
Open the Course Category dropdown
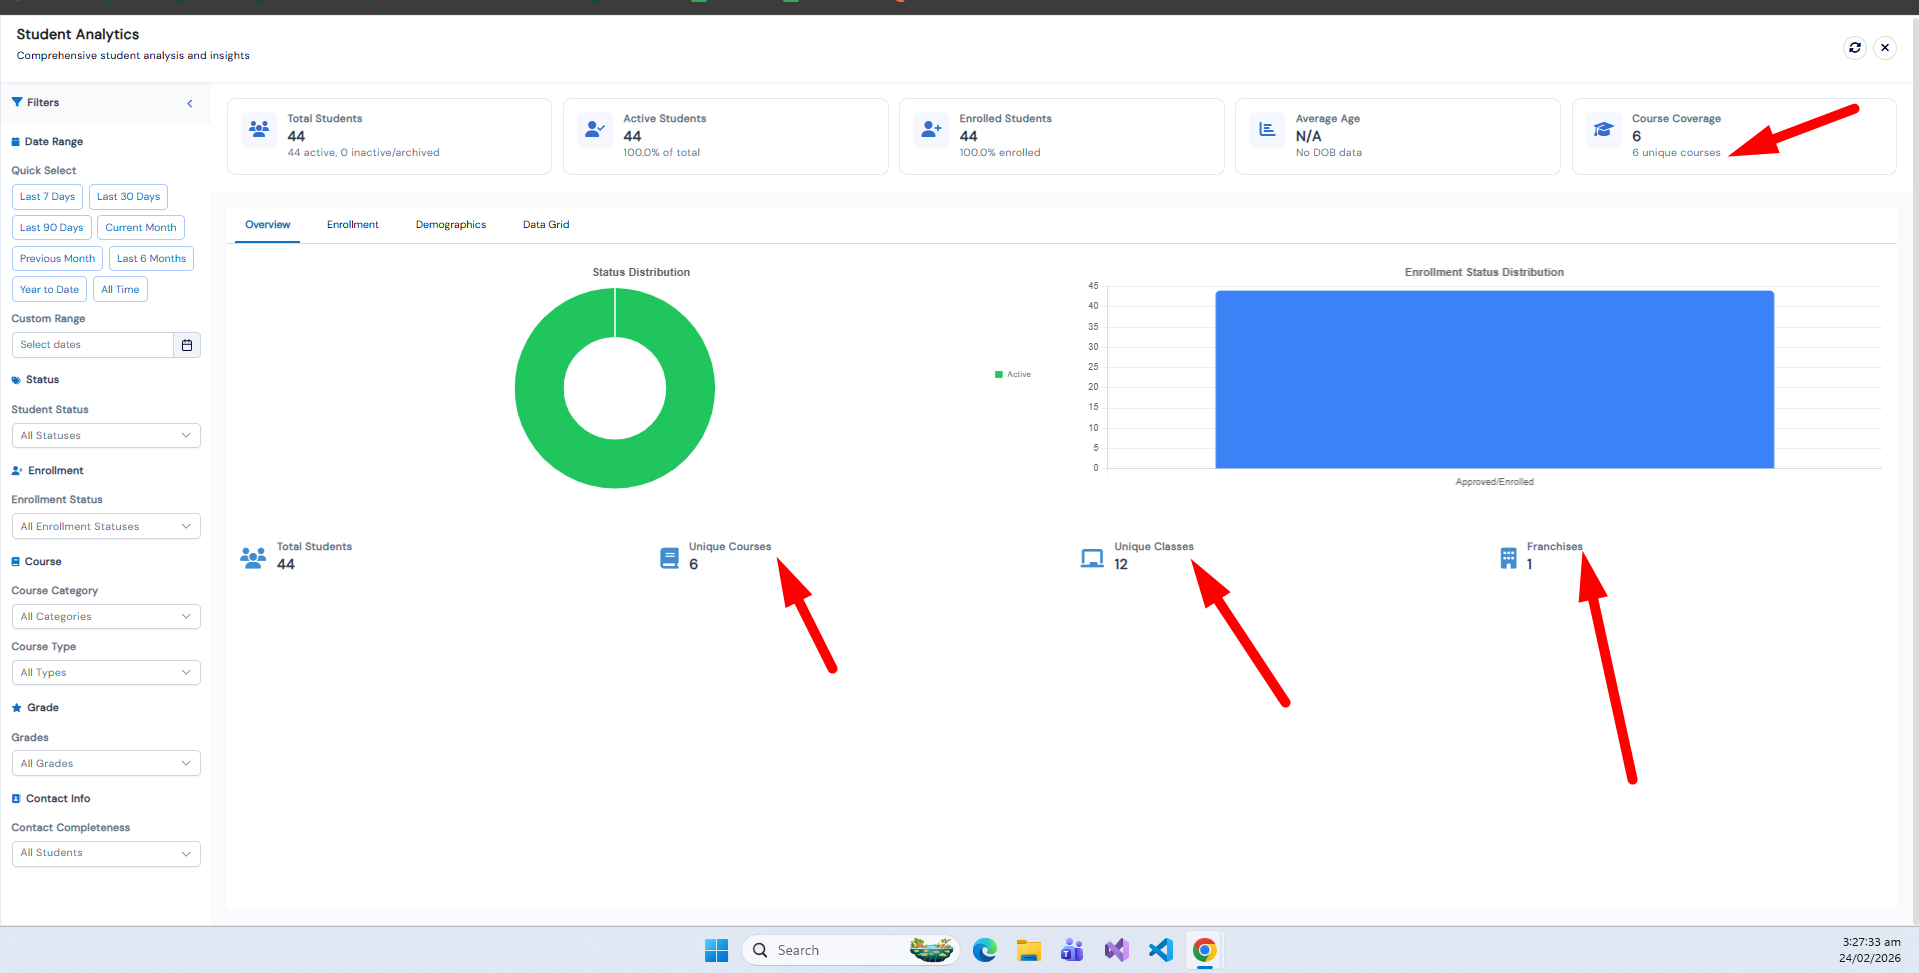coord(106,617)
